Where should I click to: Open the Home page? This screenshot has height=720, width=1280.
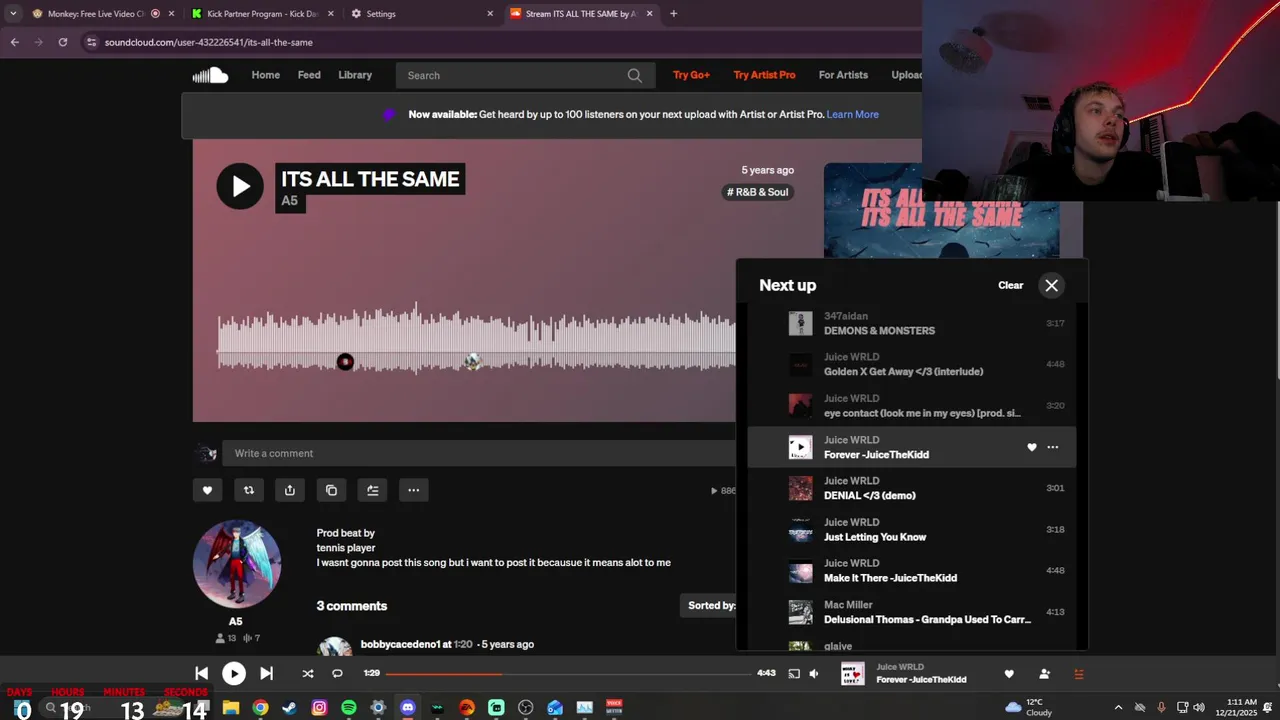pyautogui.click(x=265, y=75)
